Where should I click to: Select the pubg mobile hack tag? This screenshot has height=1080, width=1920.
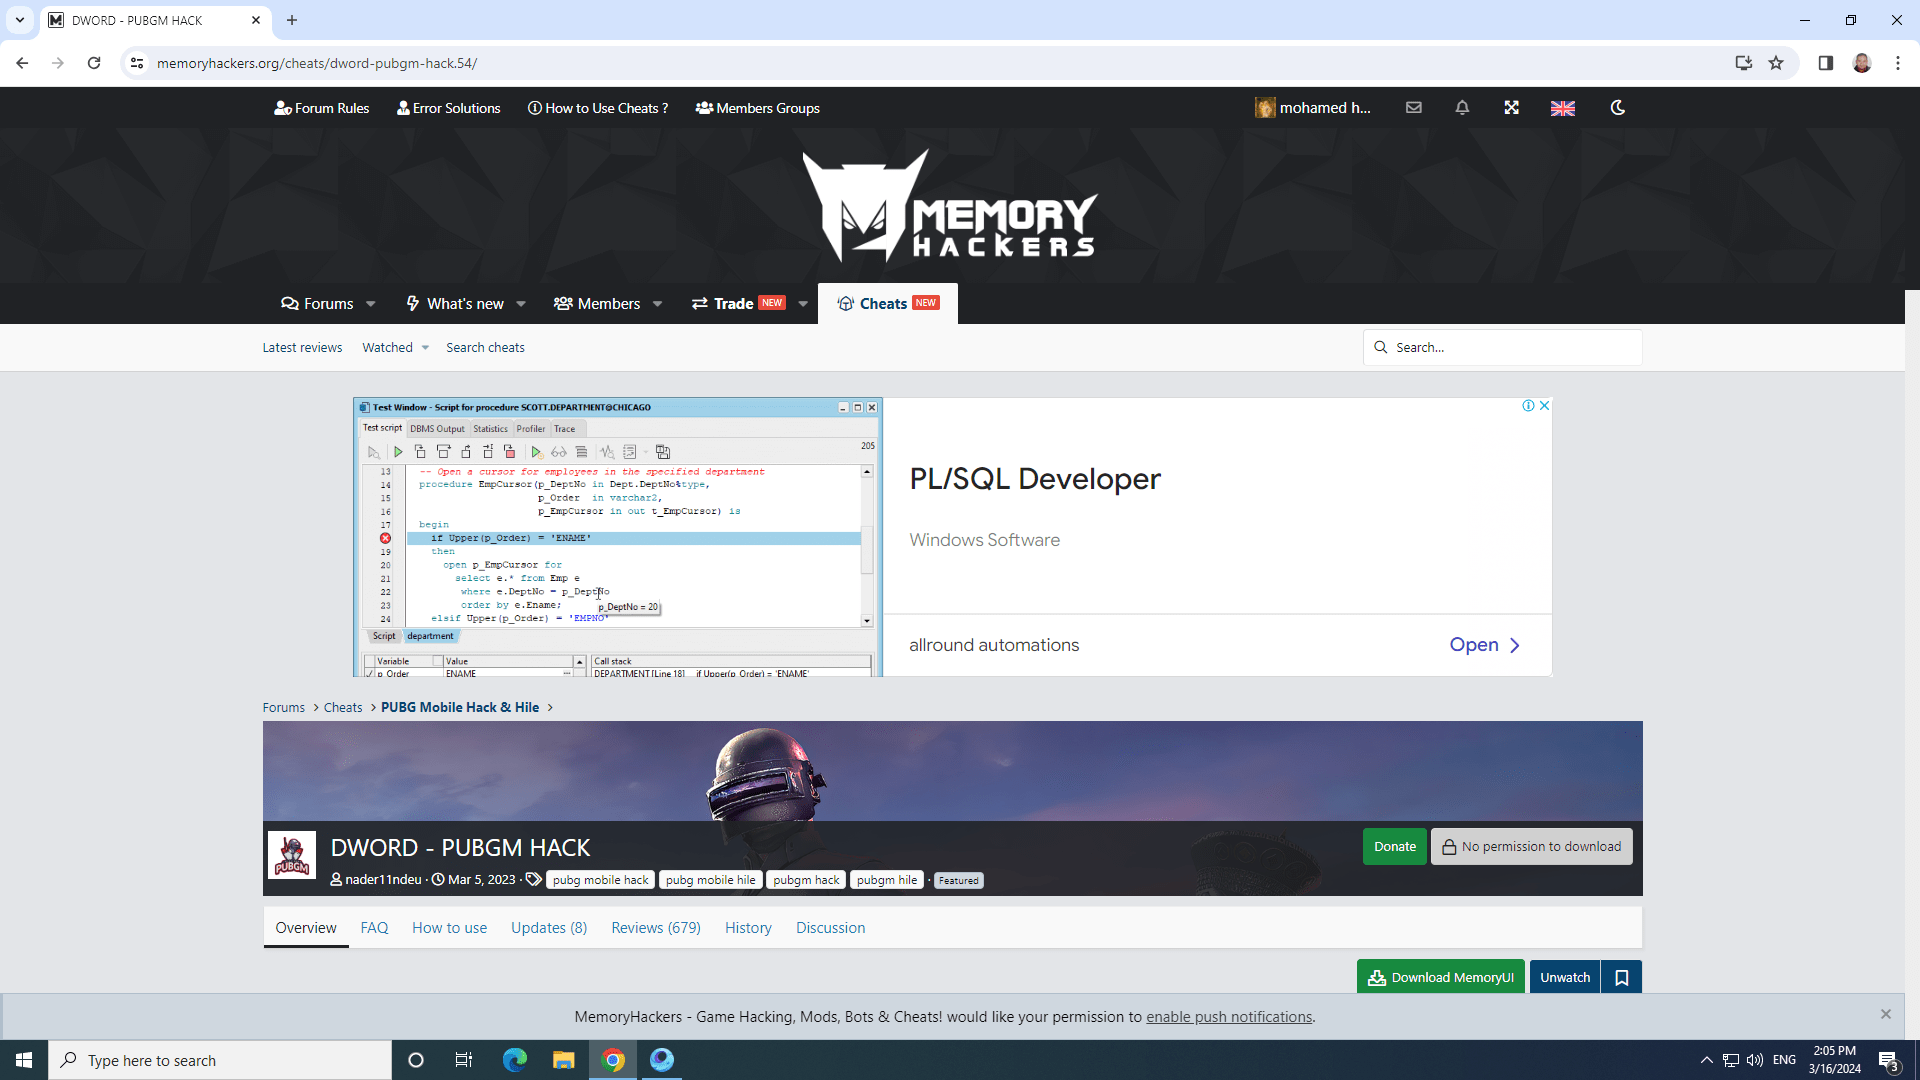click(600, 880)
